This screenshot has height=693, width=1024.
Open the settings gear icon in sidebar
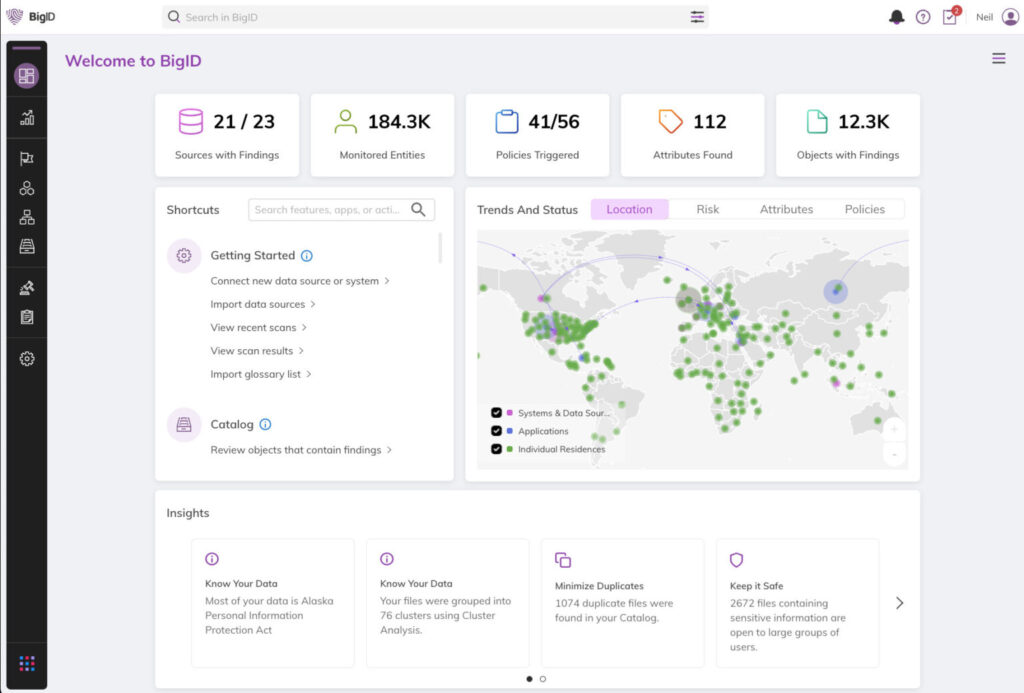click(27, 359)
